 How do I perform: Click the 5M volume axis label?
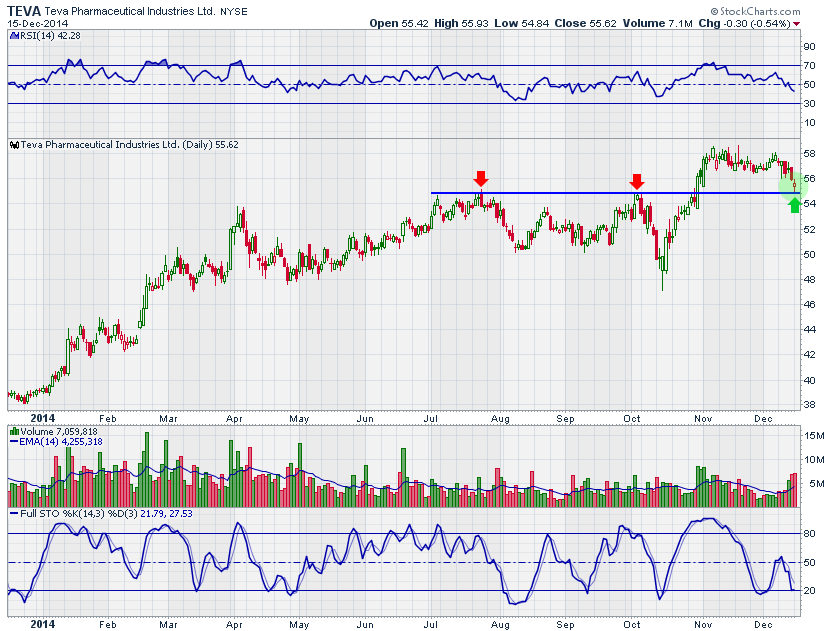click(x=816, y=483)
